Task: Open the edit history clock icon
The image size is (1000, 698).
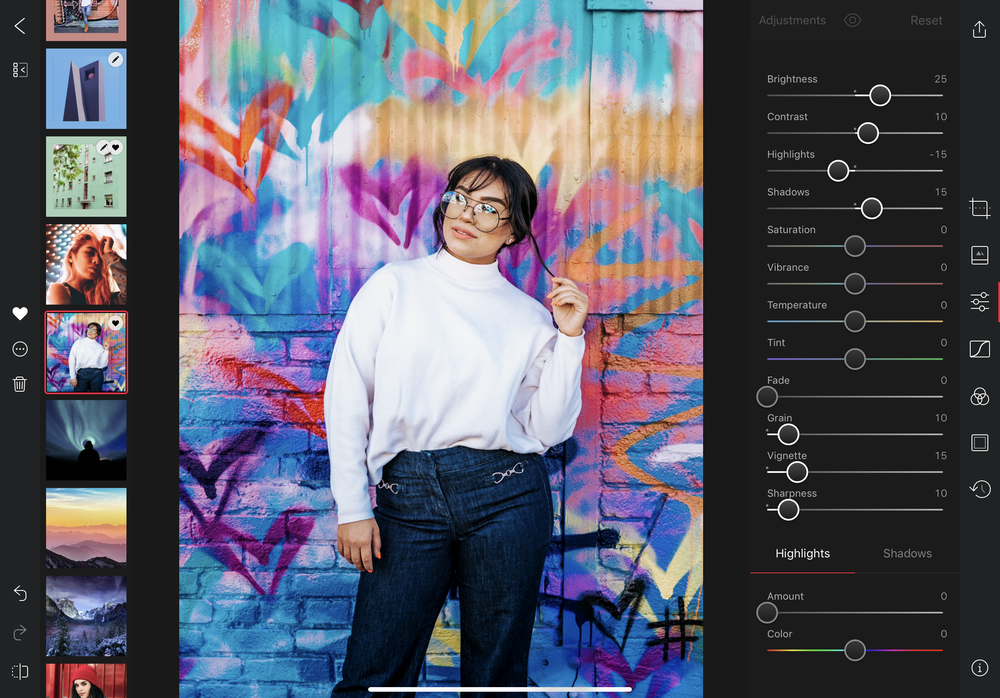Action: (x=980, y=489)
